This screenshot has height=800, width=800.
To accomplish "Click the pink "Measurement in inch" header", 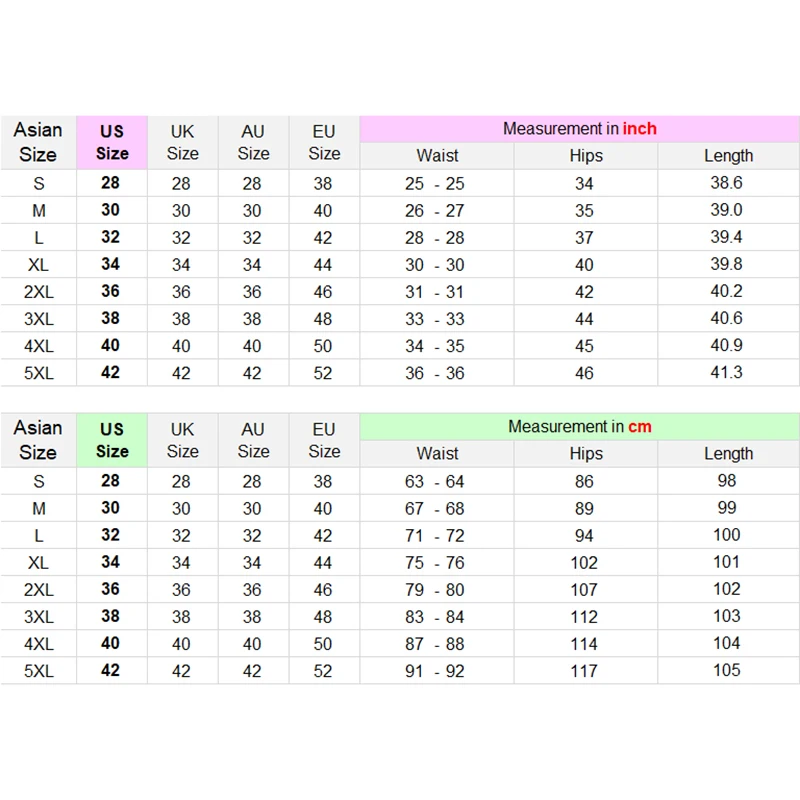I will point(579,129).
